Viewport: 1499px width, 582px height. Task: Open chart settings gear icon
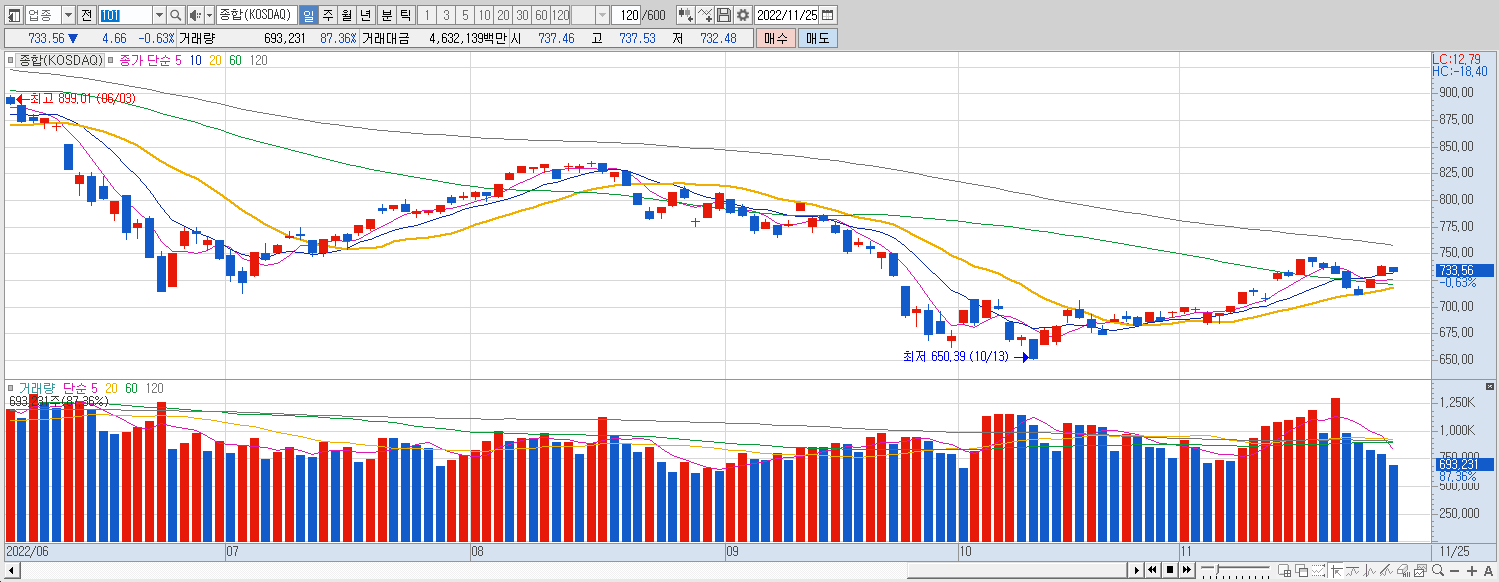(743, 15)
